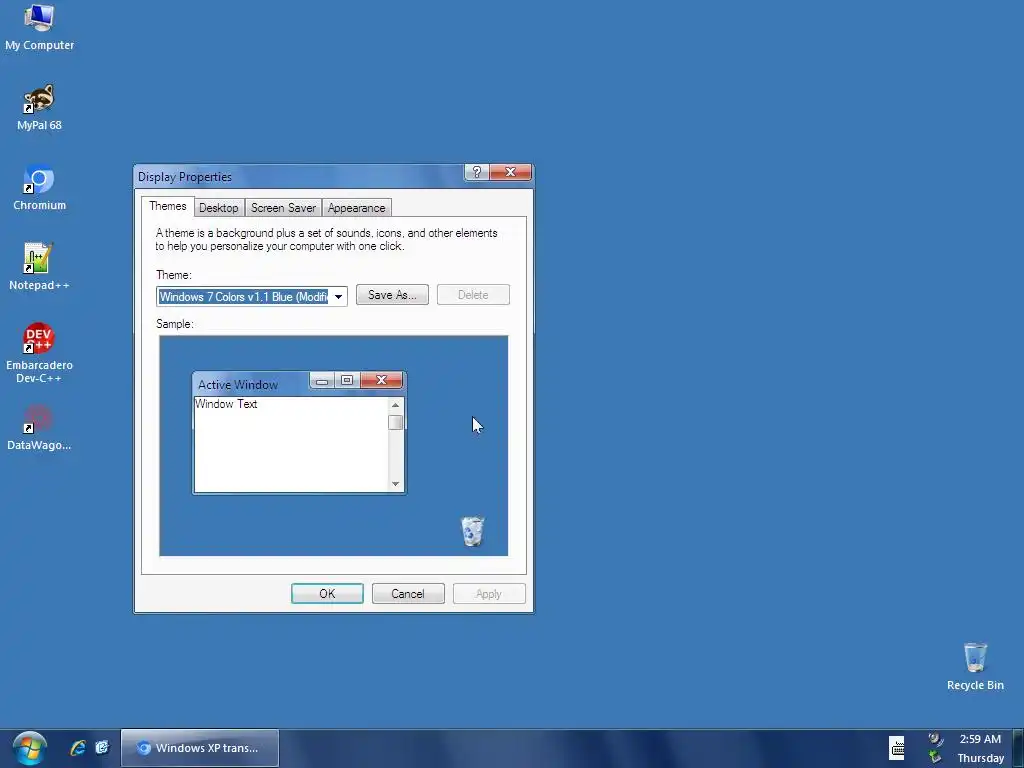Open the Start menu orb

[x=29, y=748]
